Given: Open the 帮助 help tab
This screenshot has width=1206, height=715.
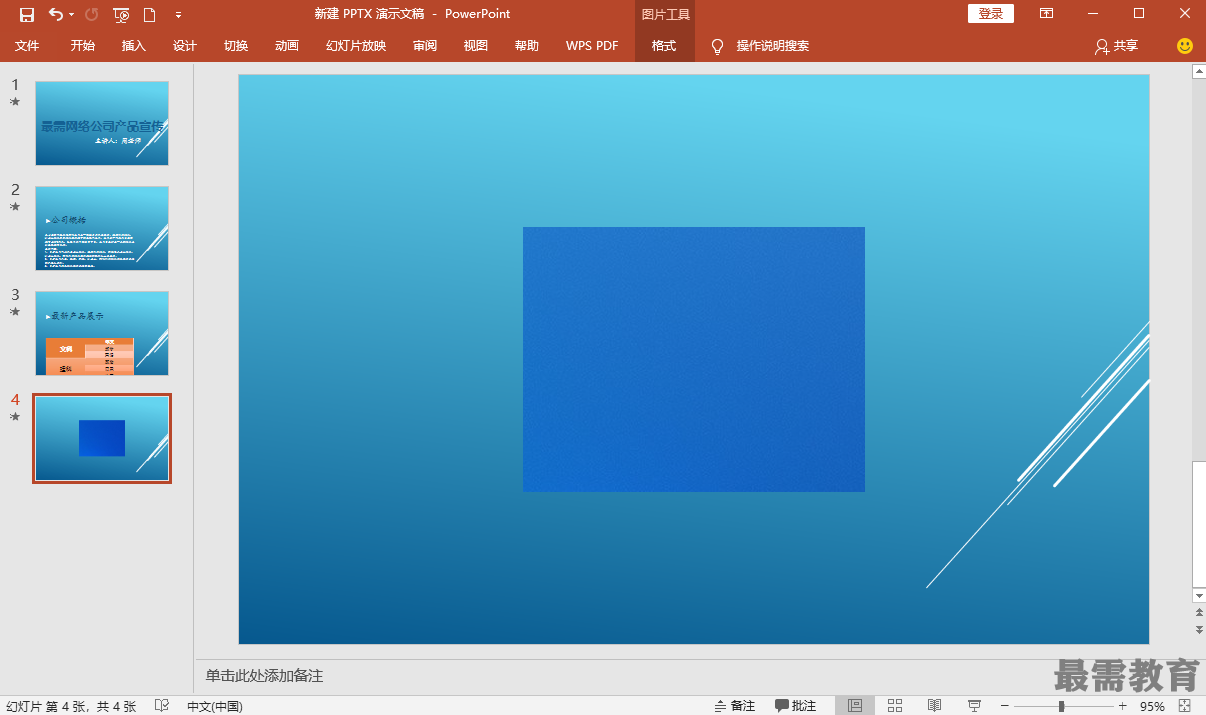Looking at the screenshot, I should pyautogui.click(x=527, y=46).
